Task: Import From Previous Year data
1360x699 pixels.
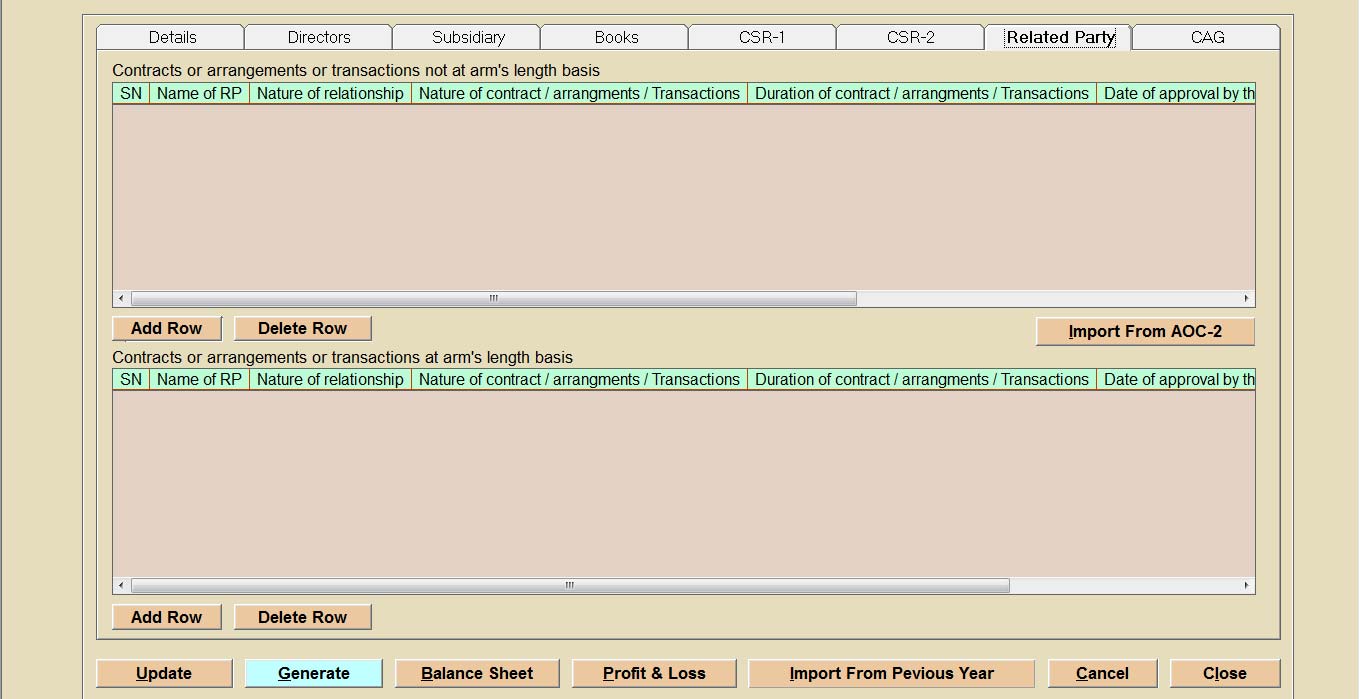Action: coord(891,674)
